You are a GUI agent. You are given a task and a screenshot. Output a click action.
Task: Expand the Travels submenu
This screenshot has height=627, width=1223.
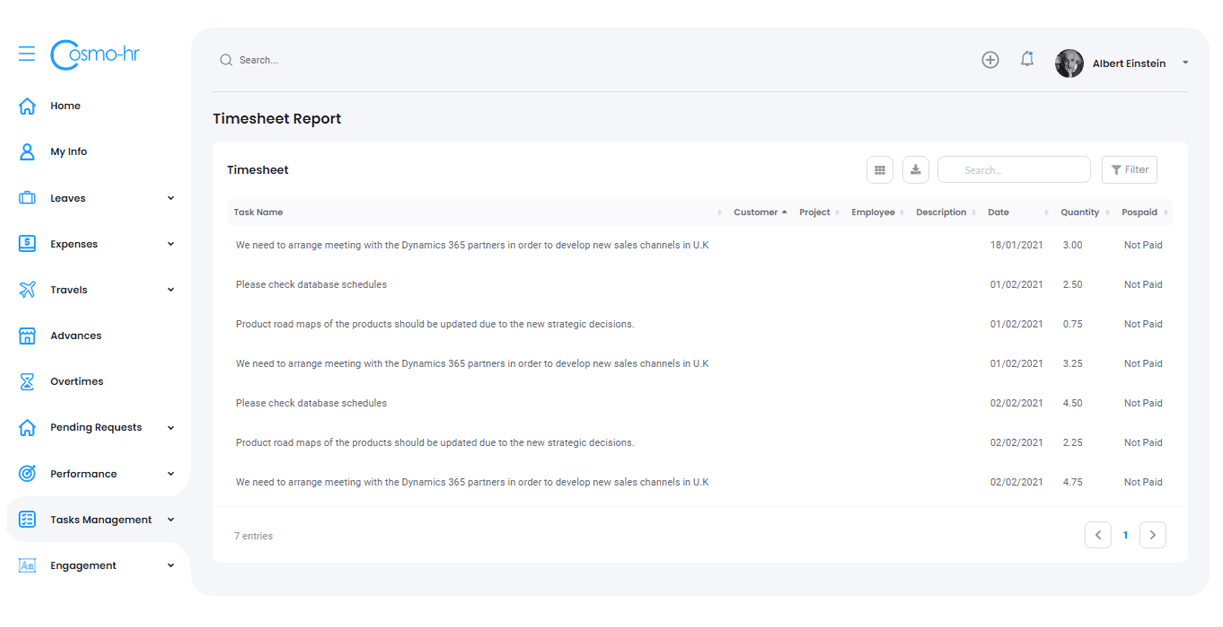click(x=171, y=290)
